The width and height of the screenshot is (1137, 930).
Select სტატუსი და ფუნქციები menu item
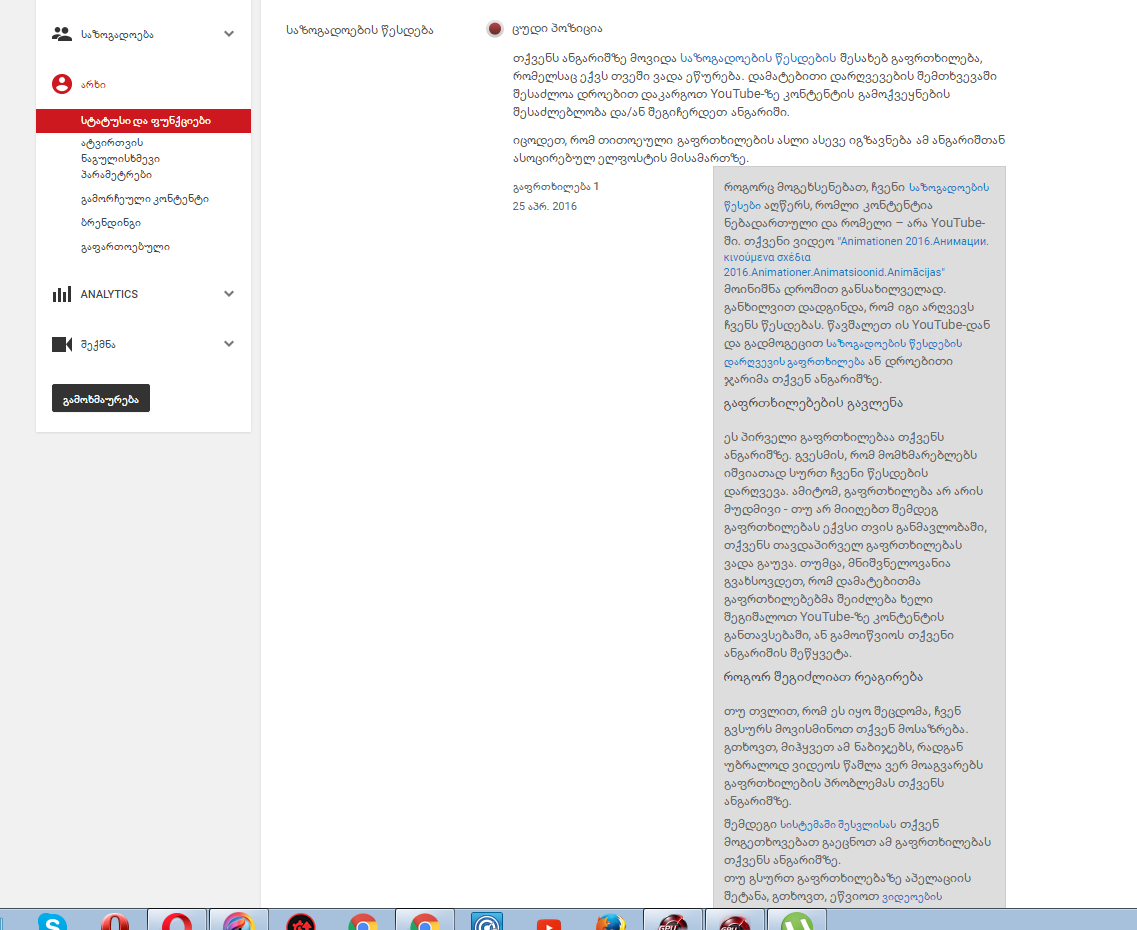144,121
